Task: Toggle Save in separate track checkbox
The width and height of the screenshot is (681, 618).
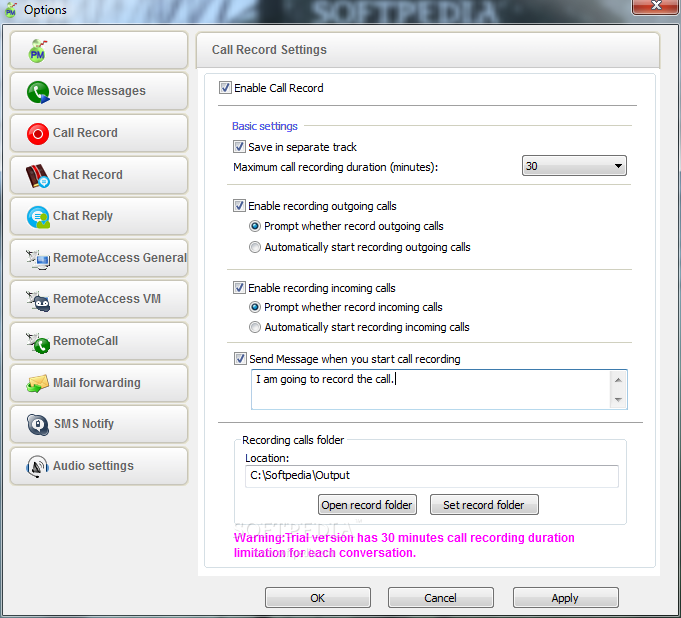Action: (239, 146)
